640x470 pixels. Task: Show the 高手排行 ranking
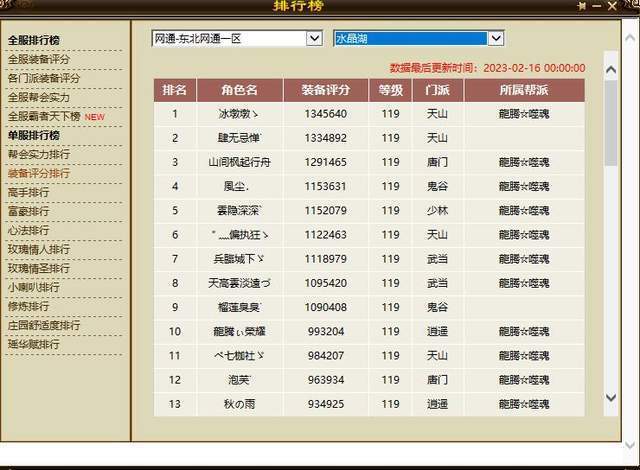click(28, 193)
